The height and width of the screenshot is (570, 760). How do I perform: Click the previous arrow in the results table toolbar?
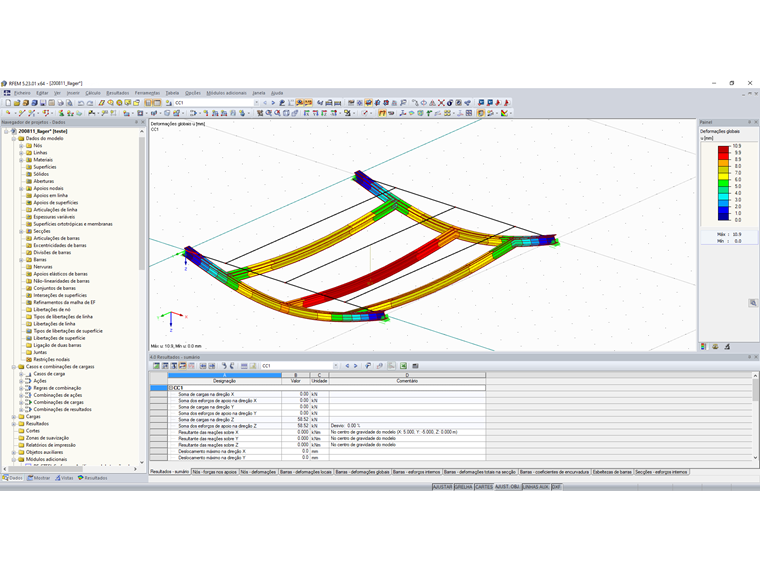[x=347, y=366]
